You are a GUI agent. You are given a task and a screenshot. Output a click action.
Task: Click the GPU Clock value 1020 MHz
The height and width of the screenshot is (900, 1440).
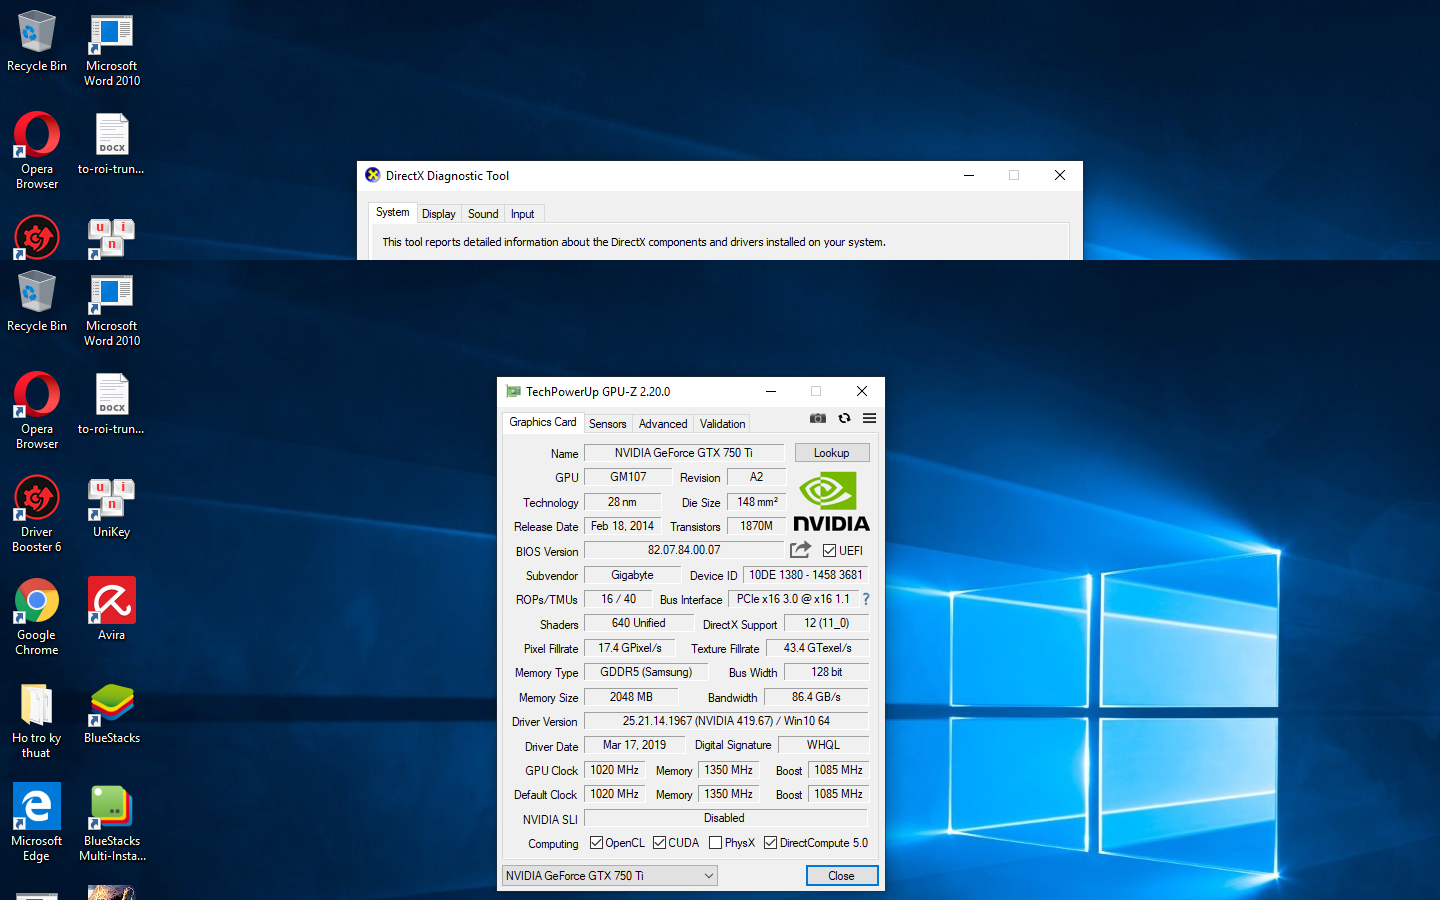pyautogui.click(x=615, y=770)
